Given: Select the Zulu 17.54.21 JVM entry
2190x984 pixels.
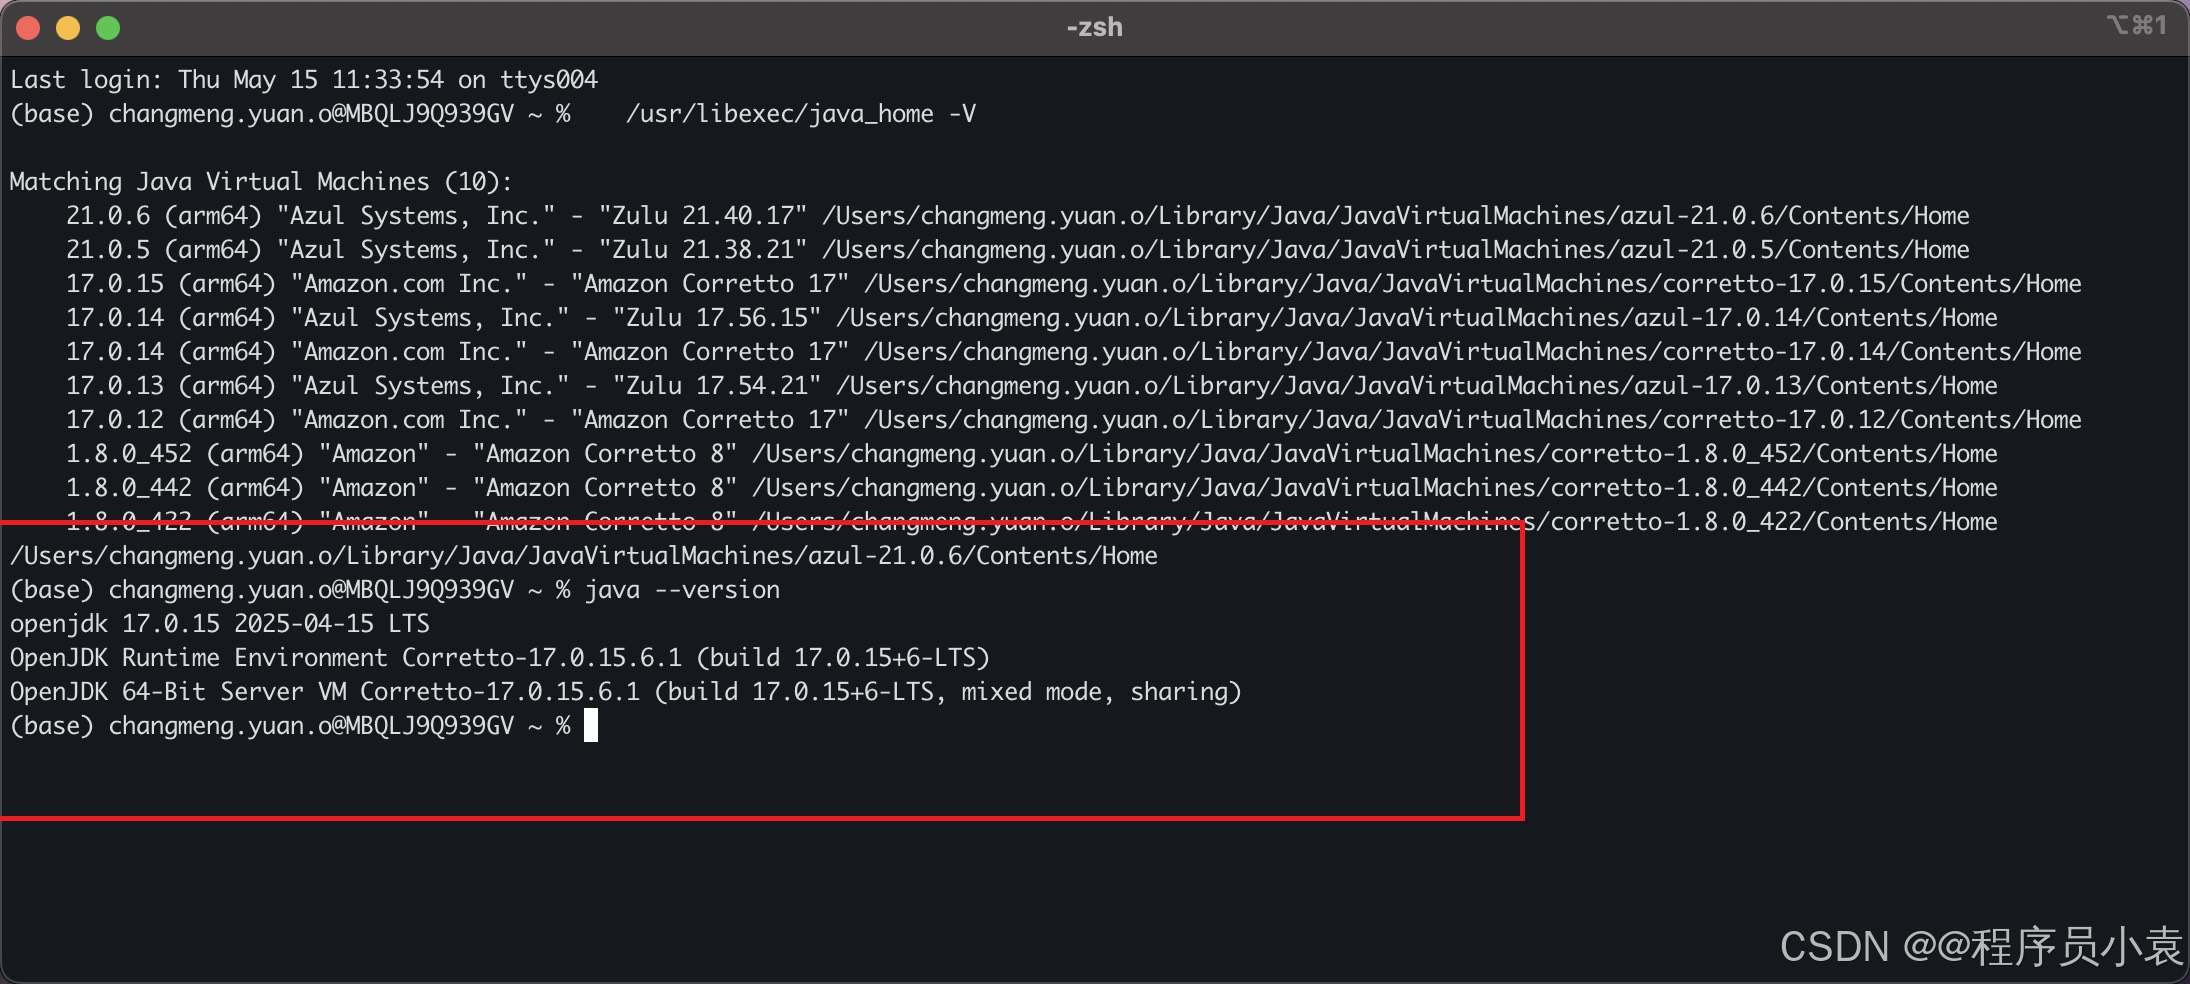Looking at the screenshot, I should click(x=1032, y=386).
